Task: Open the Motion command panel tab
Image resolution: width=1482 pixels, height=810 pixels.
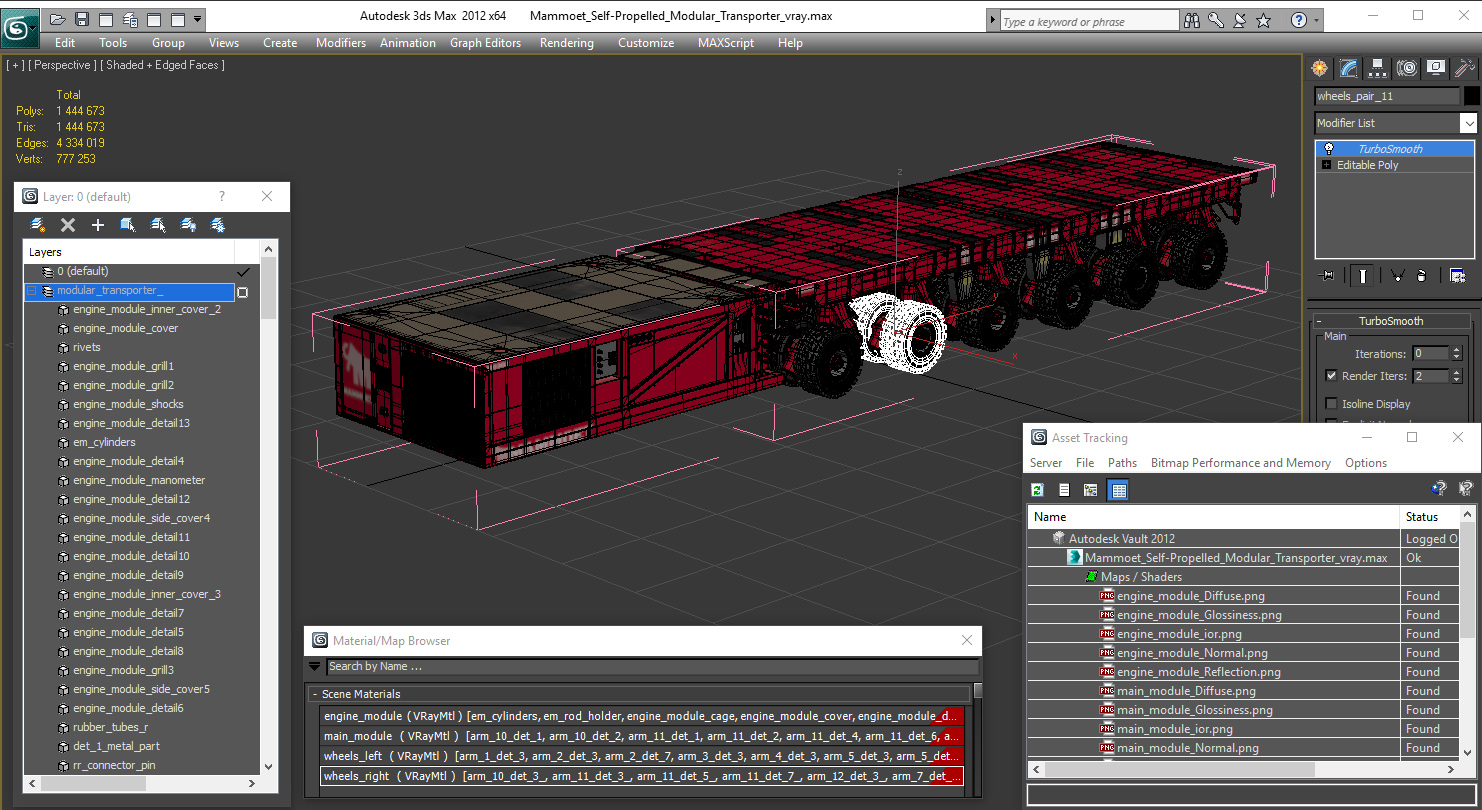Action: point(1407,68)
